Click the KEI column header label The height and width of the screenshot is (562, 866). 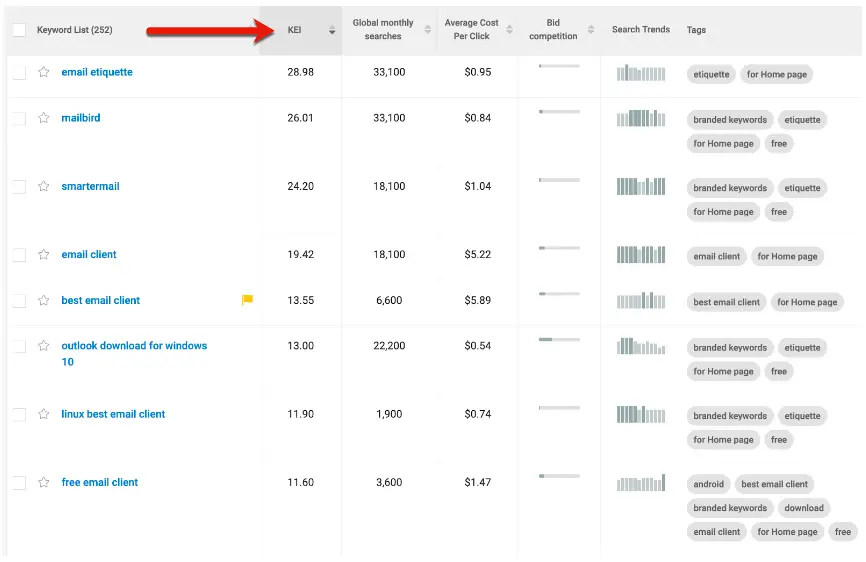click(294, 30)
